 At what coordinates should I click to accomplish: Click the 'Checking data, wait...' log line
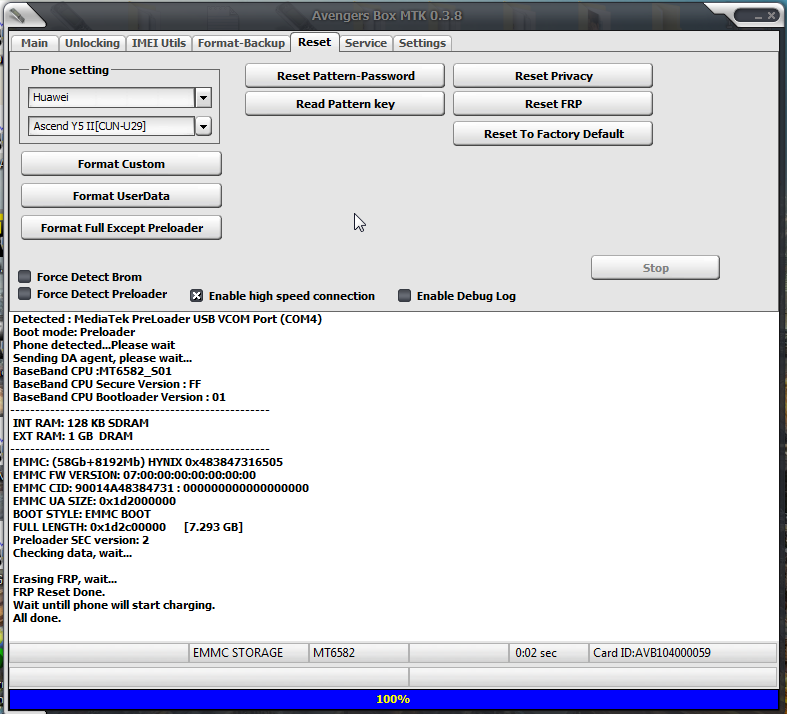[72, 553]
